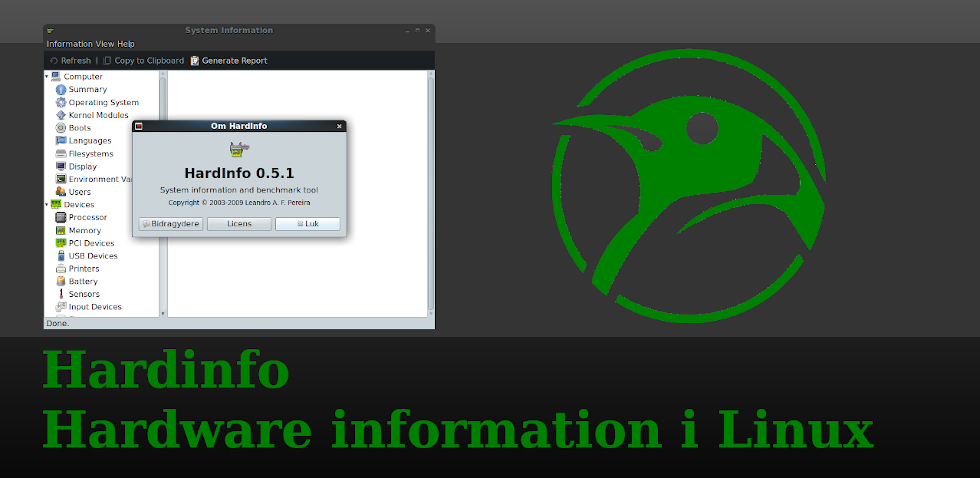The height and width of the screenshot is (478, 980).
Task: Select the Operating System gear icon
Action: click(x=61, y=103)
